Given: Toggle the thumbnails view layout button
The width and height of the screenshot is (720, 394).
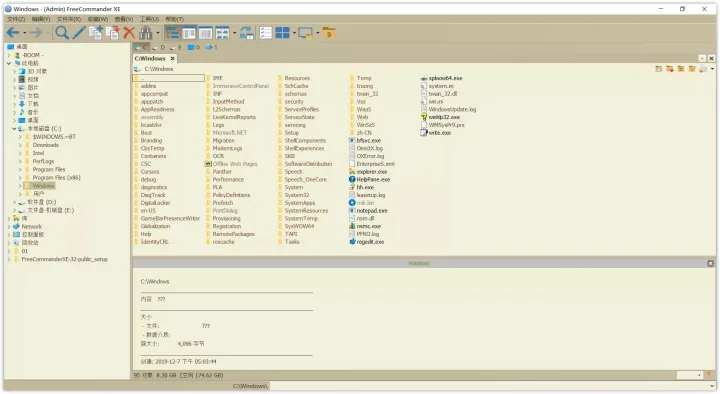Looking at the screenshot, I should click(222, 33).
